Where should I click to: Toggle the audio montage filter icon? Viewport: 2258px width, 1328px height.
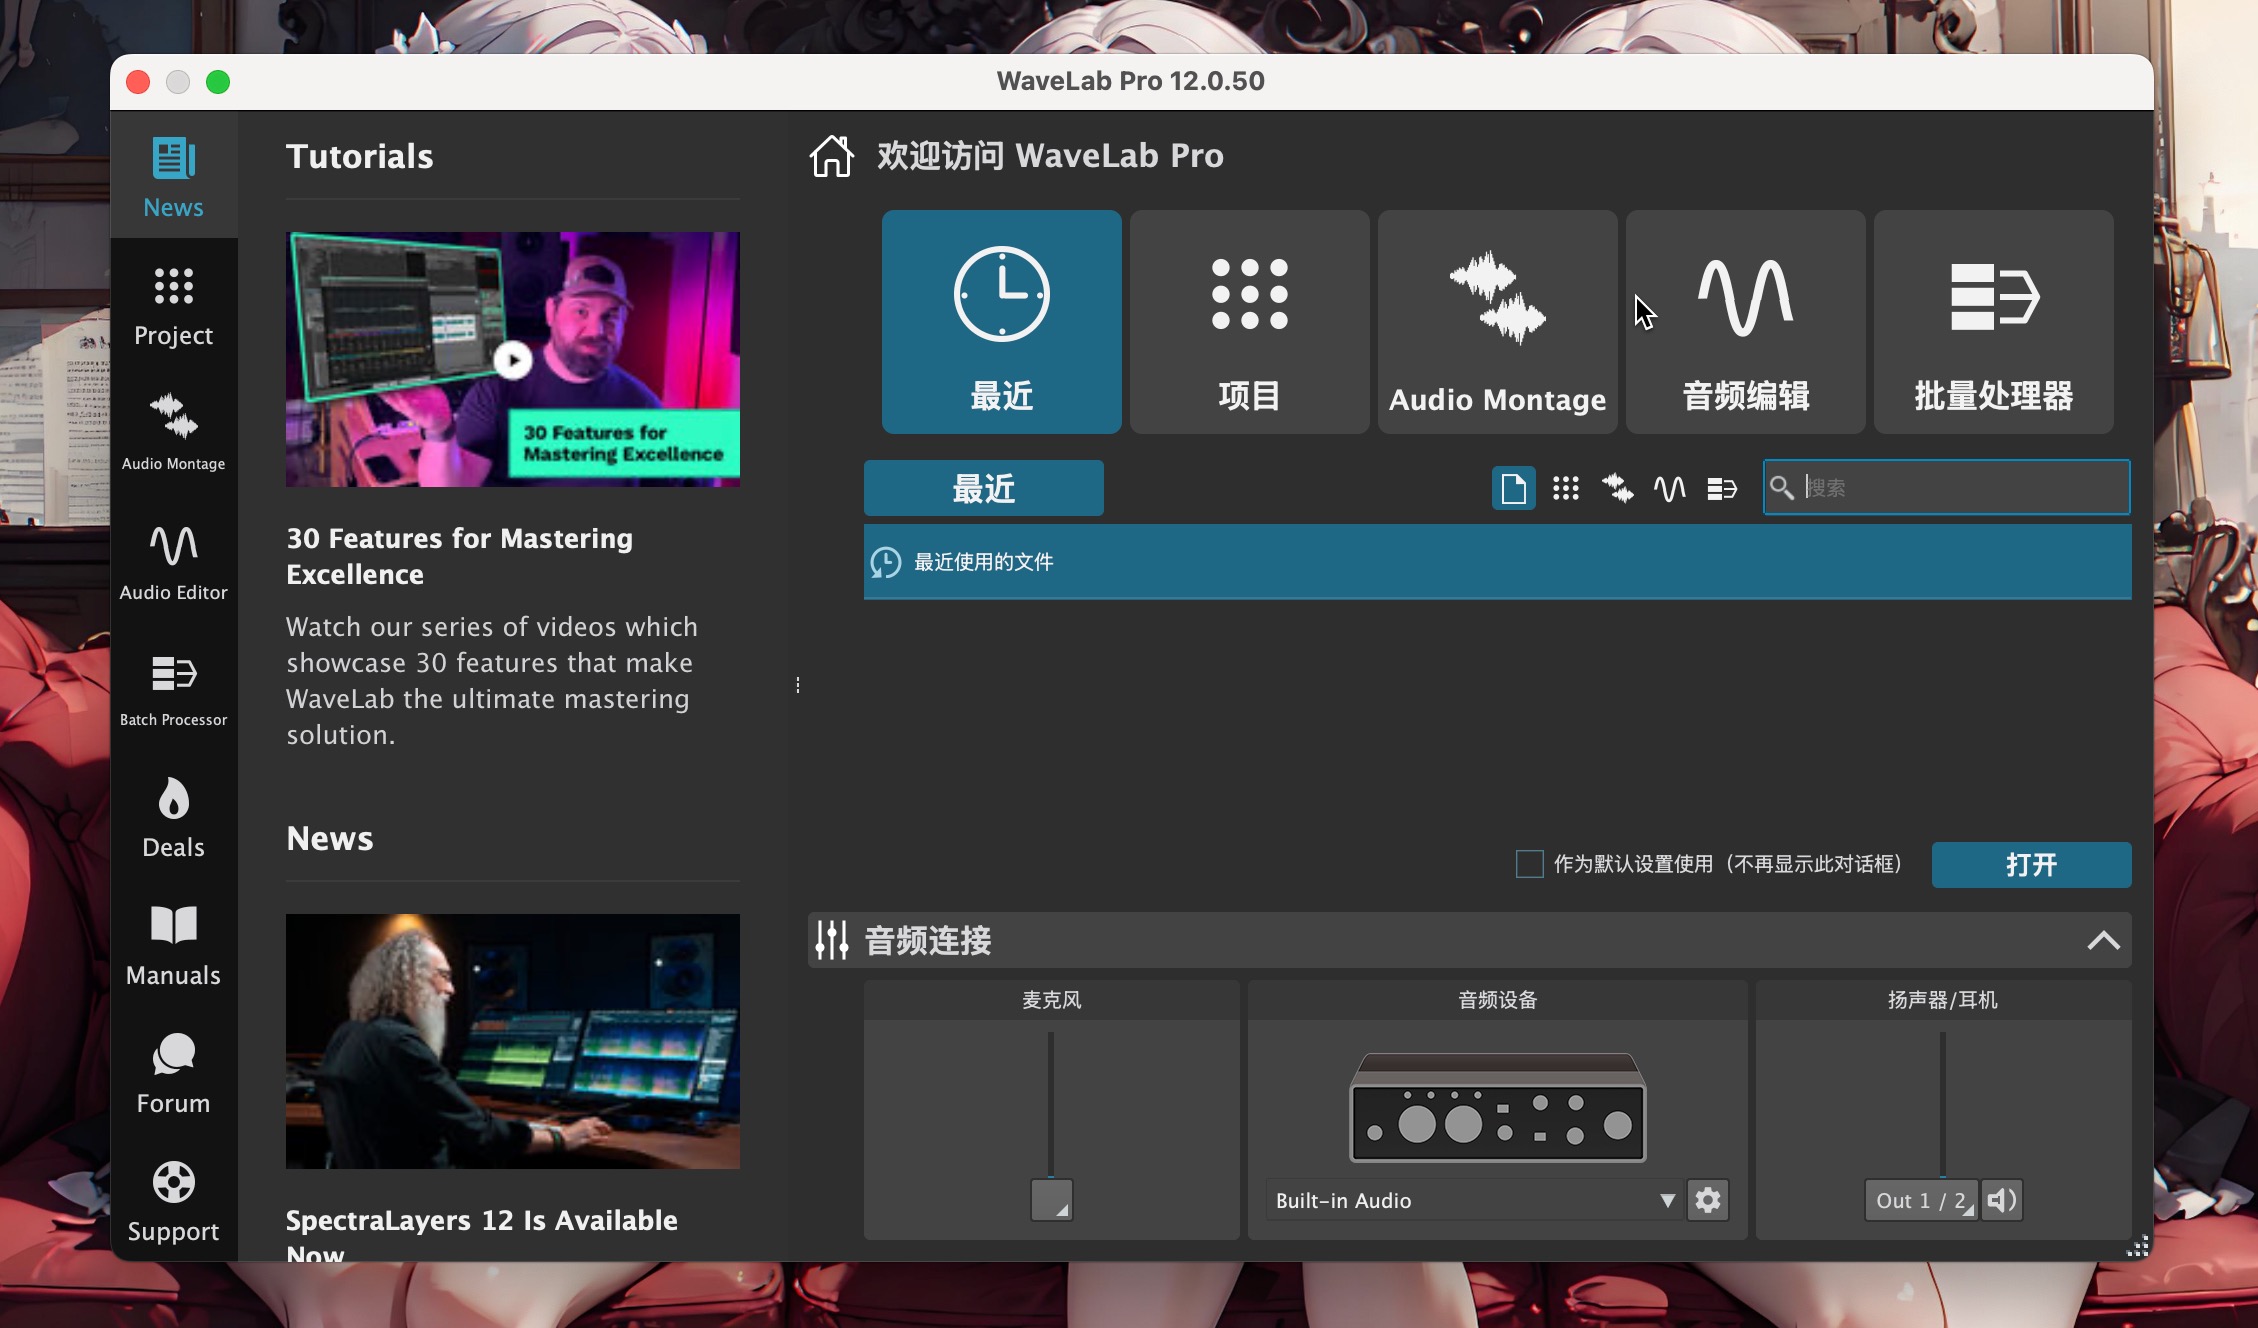pyautogui.click(x=1617, y=488)
